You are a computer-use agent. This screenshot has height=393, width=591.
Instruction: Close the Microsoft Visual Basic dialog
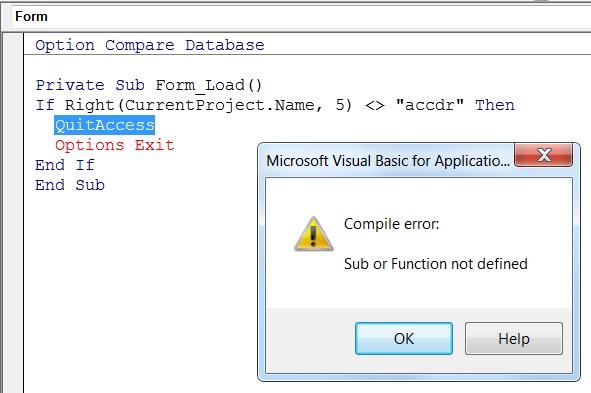(x=544, y=155)
